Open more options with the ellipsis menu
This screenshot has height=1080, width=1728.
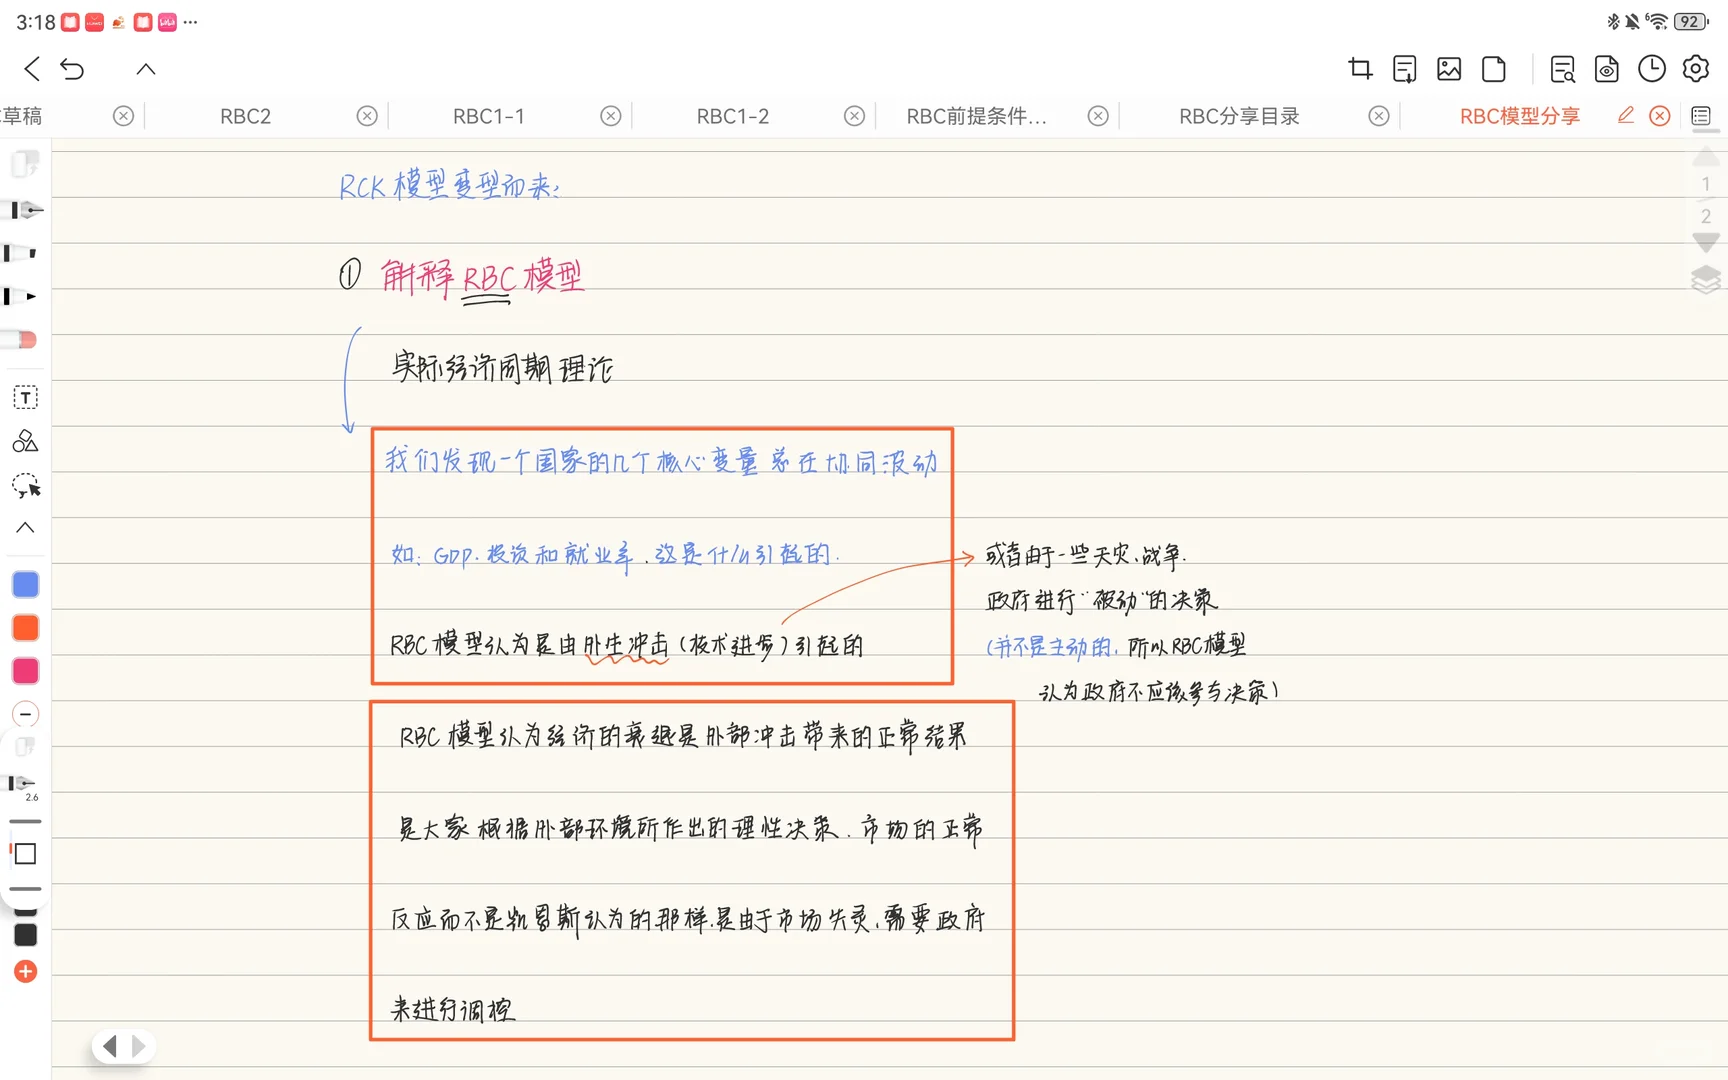tap(190, 22)
